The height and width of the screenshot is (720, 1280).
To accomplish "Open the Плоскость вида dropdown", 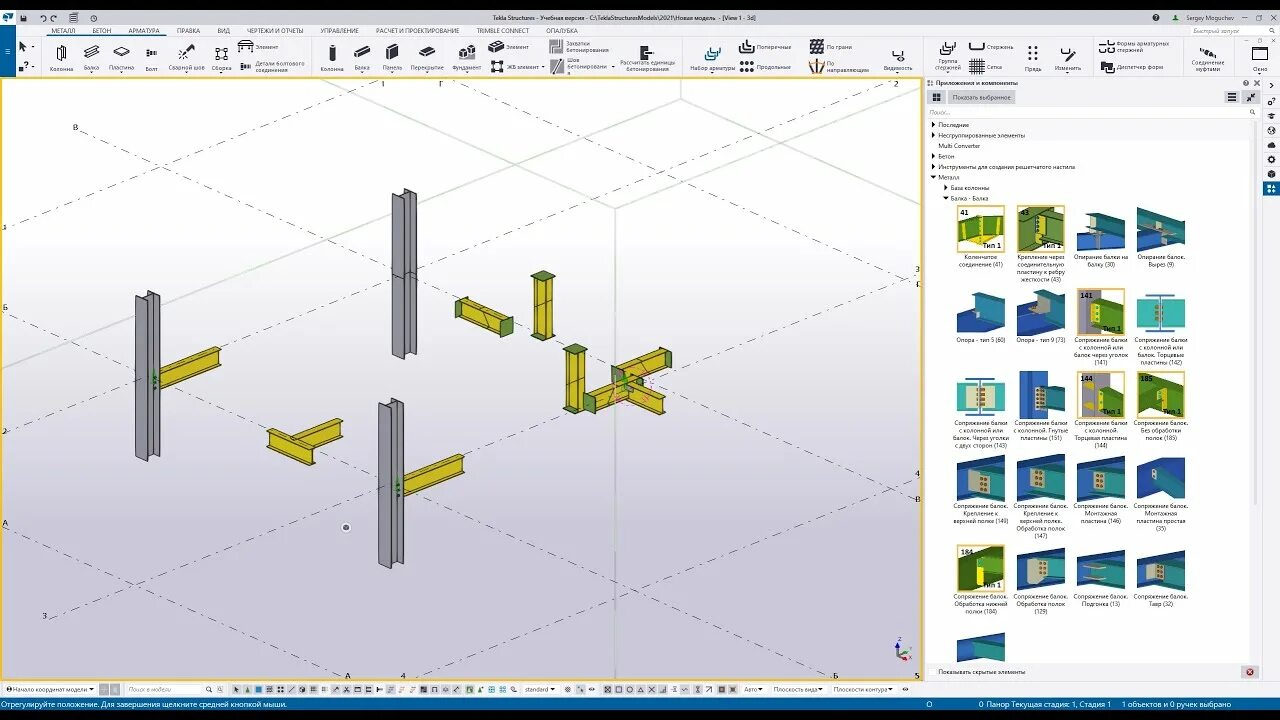I will click(800, 689).
